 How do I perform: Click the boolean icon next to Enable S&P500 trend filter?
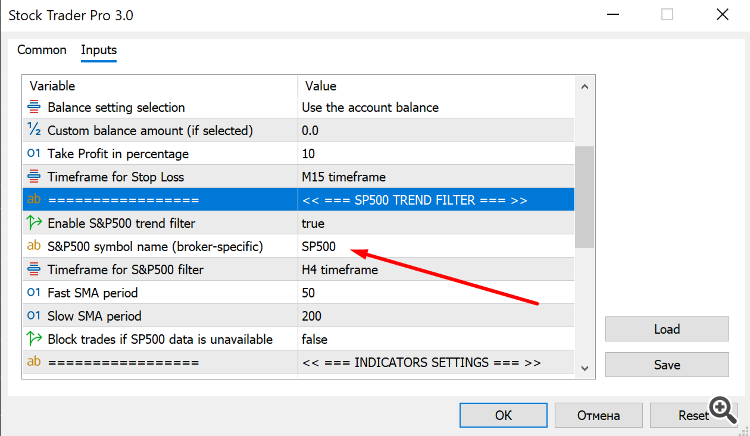[34, 223]
